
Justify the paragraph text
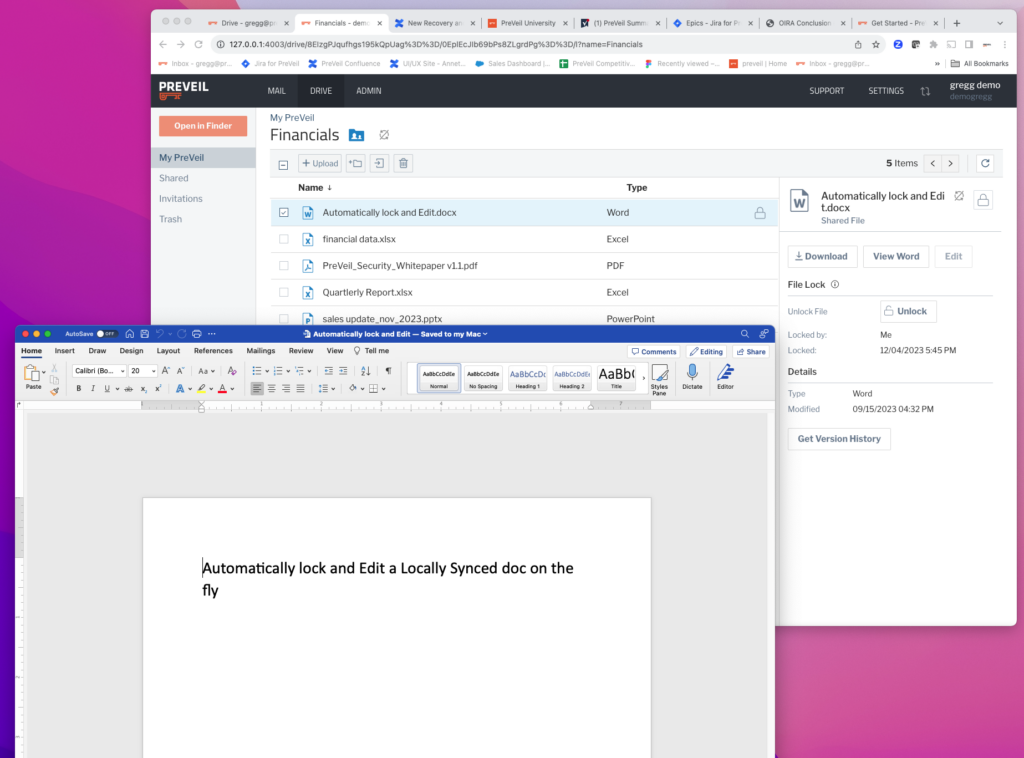[x=300, y=388]
